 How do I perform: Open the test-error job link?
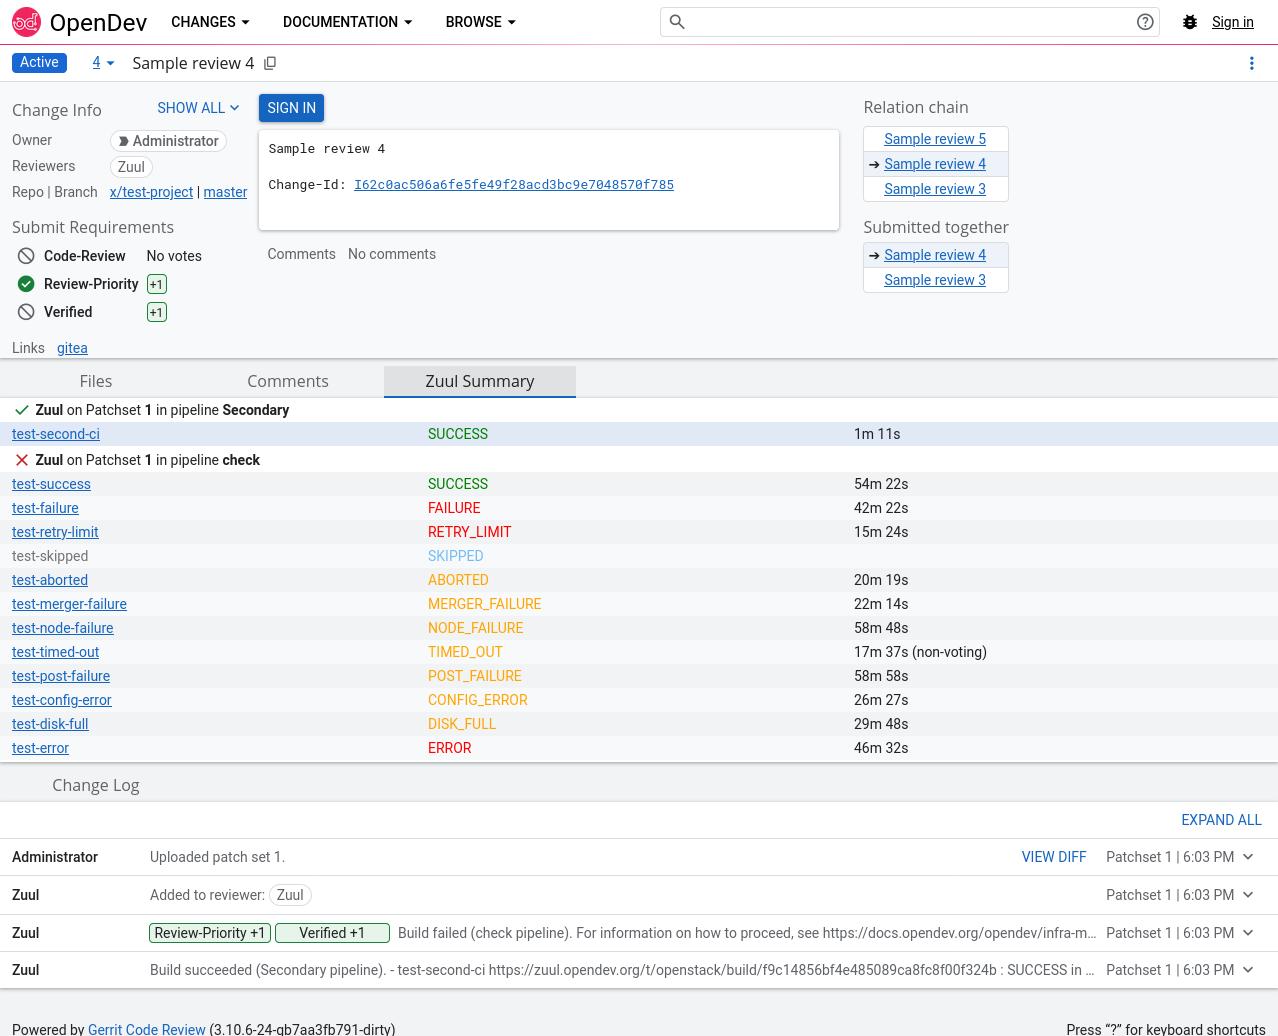41,748
